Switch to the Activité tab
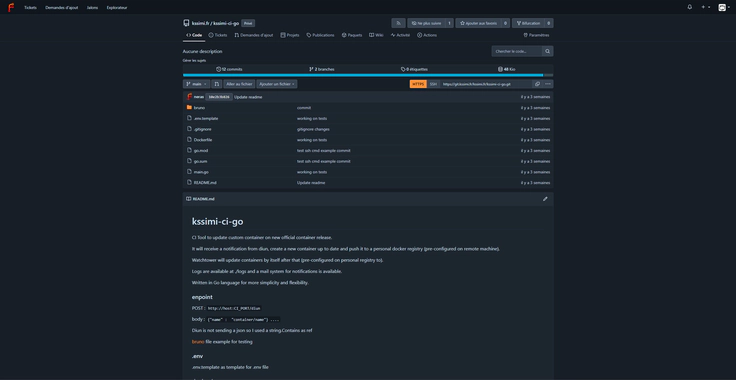 pyautogui.click(x=400, y=35)
